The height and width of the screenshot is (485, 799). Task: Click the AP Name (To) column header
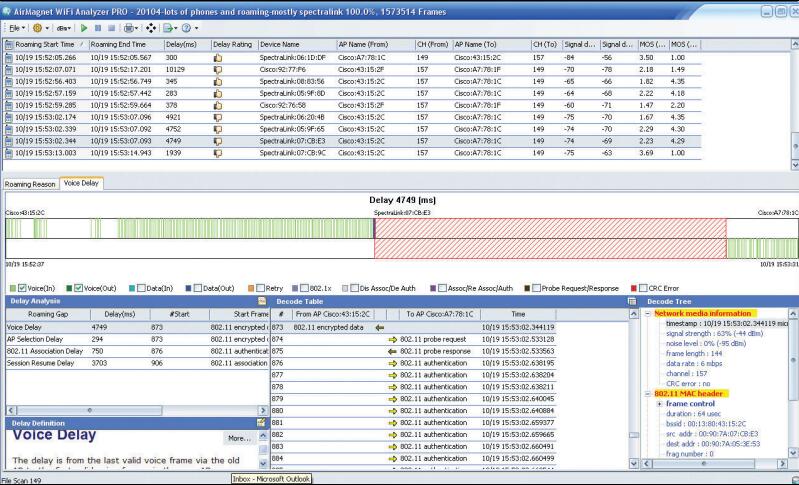(491, 45)
